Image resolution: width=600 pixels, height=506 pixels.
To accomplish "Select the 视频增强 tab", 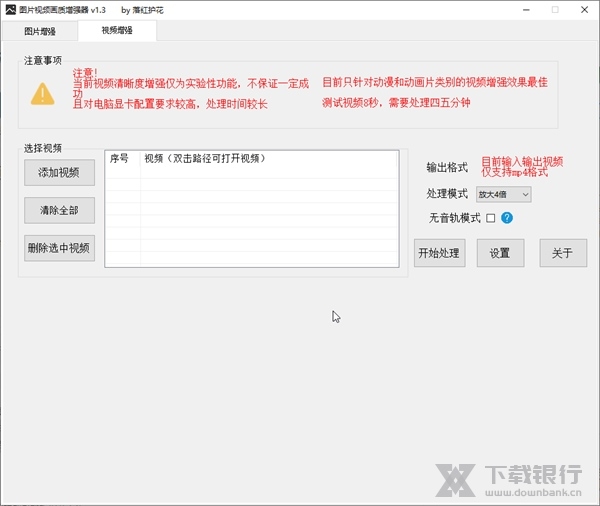I will pos(117,30).
